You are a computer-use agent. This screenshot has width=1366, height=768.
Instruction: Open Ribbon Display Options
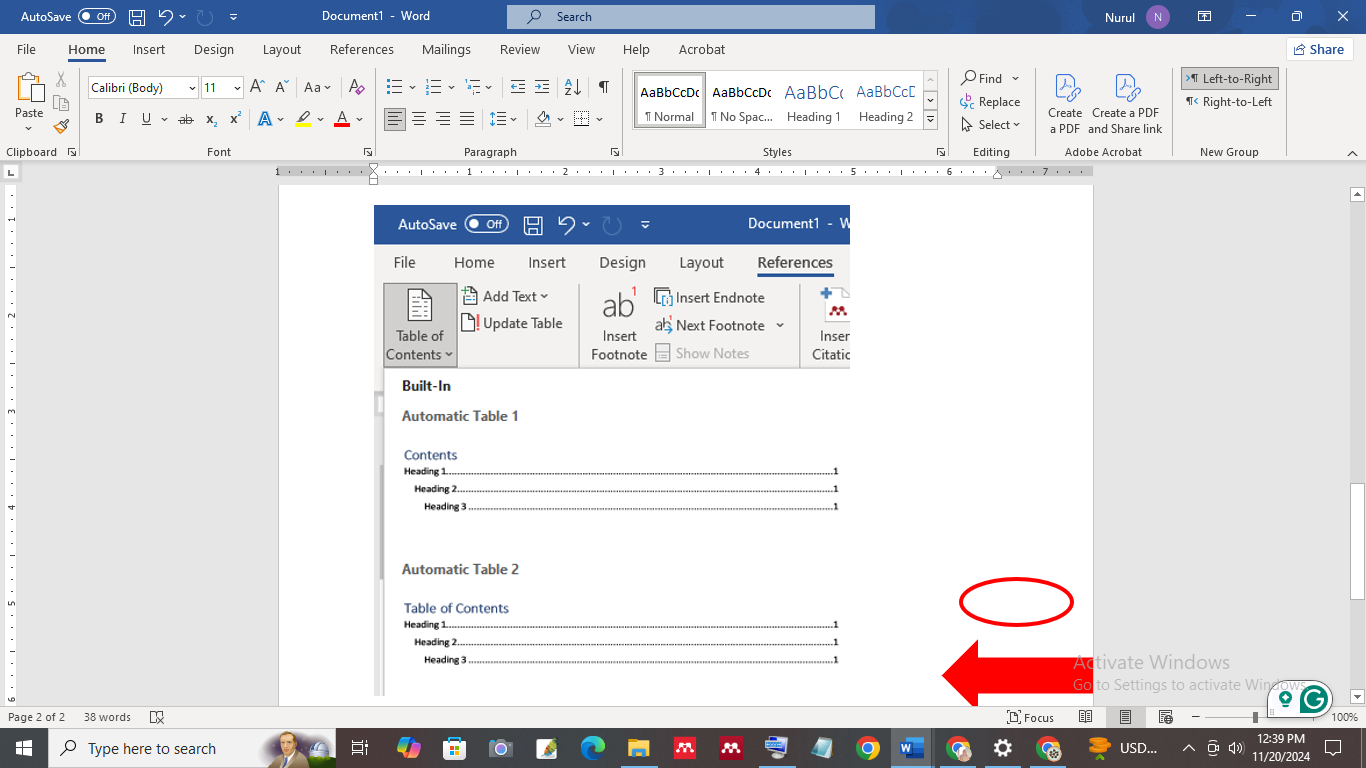click(x=1204, y=17)
